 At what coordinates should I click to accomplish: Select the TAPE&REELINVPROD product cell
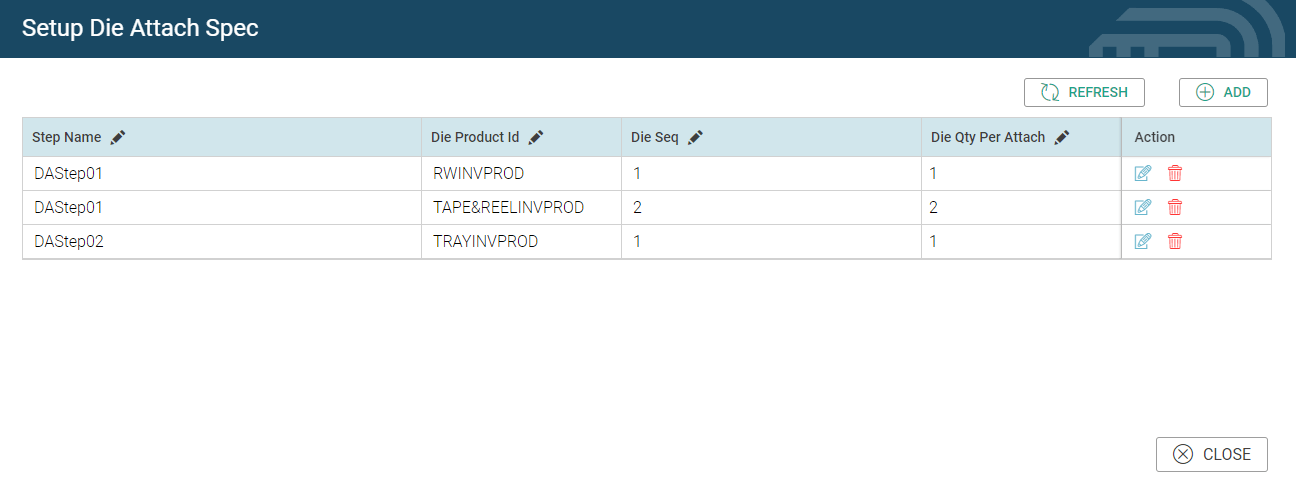coord(508,208)
